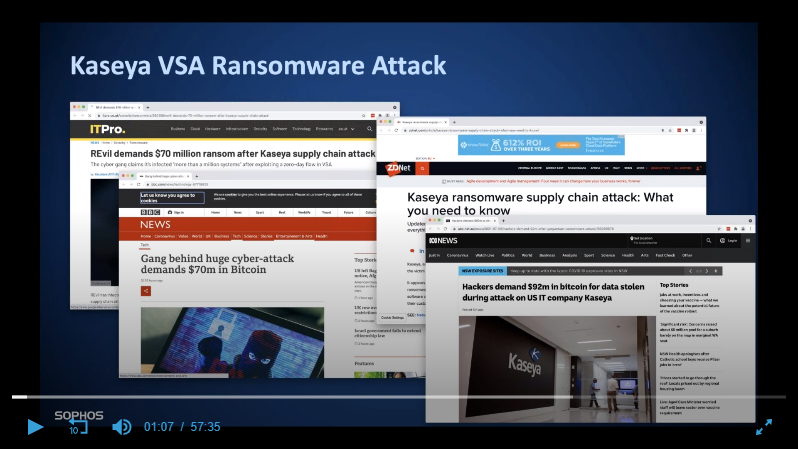Image resolution: width=798 pixels, height=449 pixels.
Task: Click the BBC logo blocks
Action: point(150,212)
